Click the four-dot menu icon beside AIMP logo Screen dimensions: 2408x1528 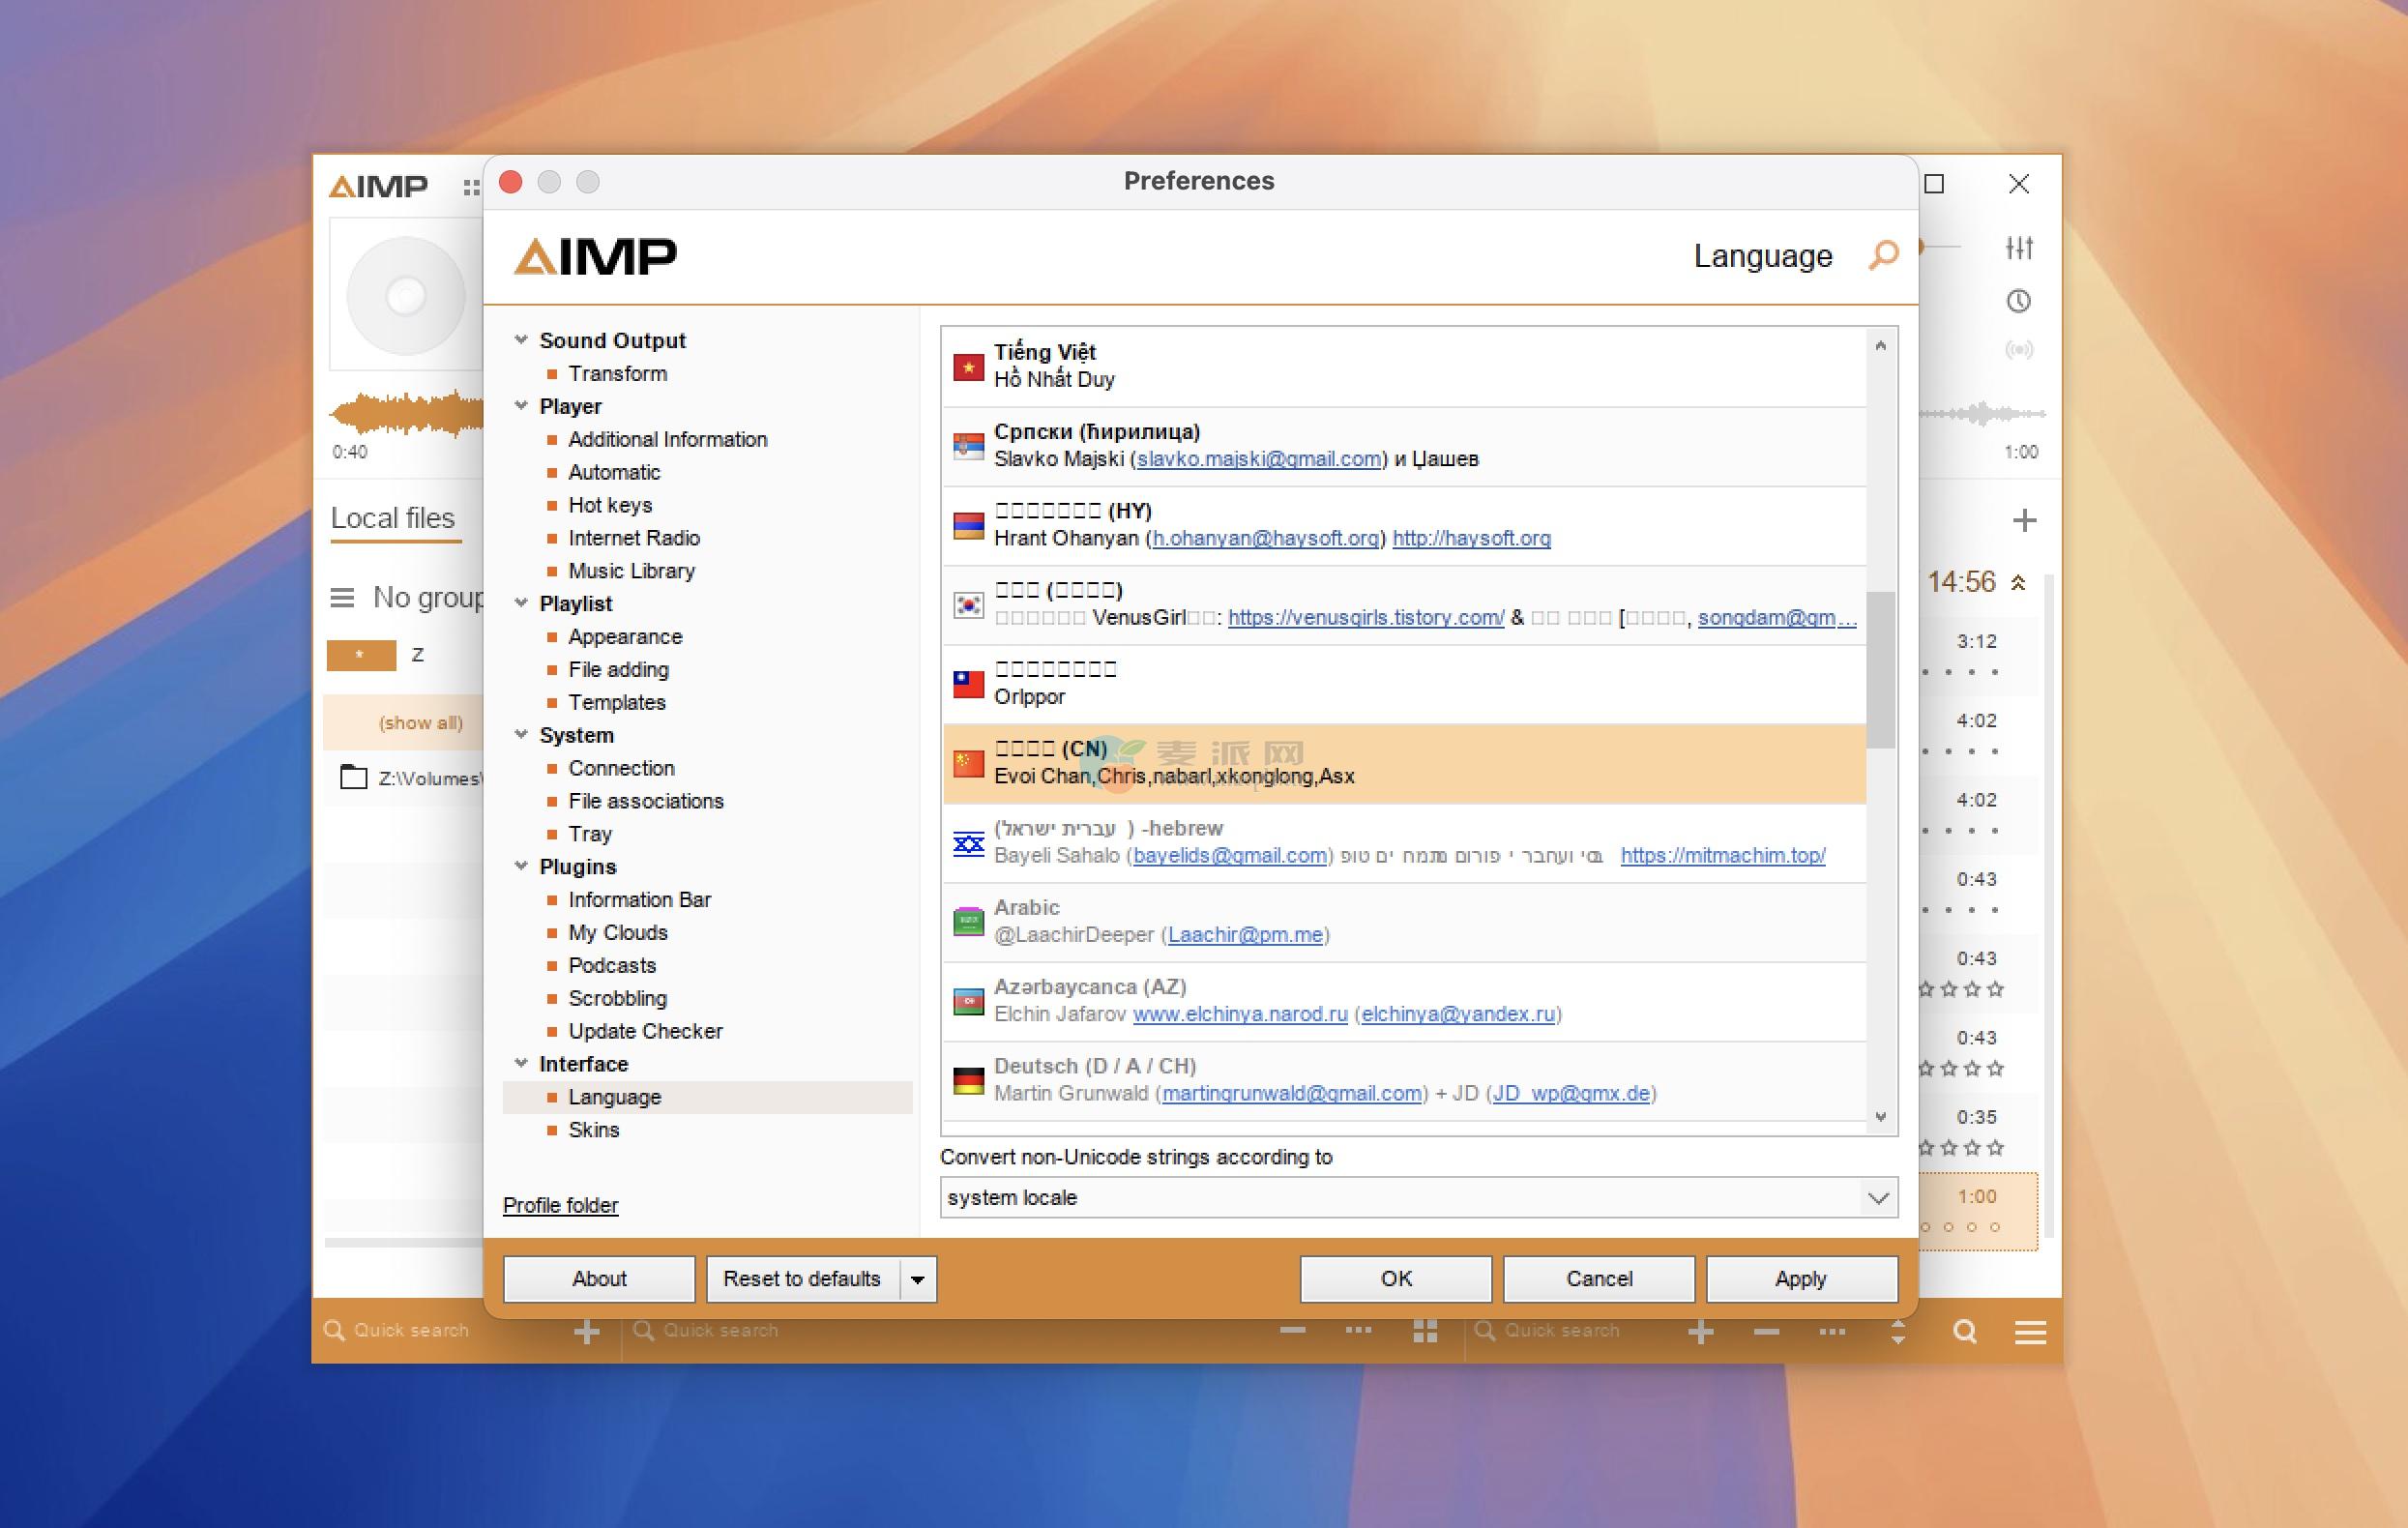pos(471,187)
